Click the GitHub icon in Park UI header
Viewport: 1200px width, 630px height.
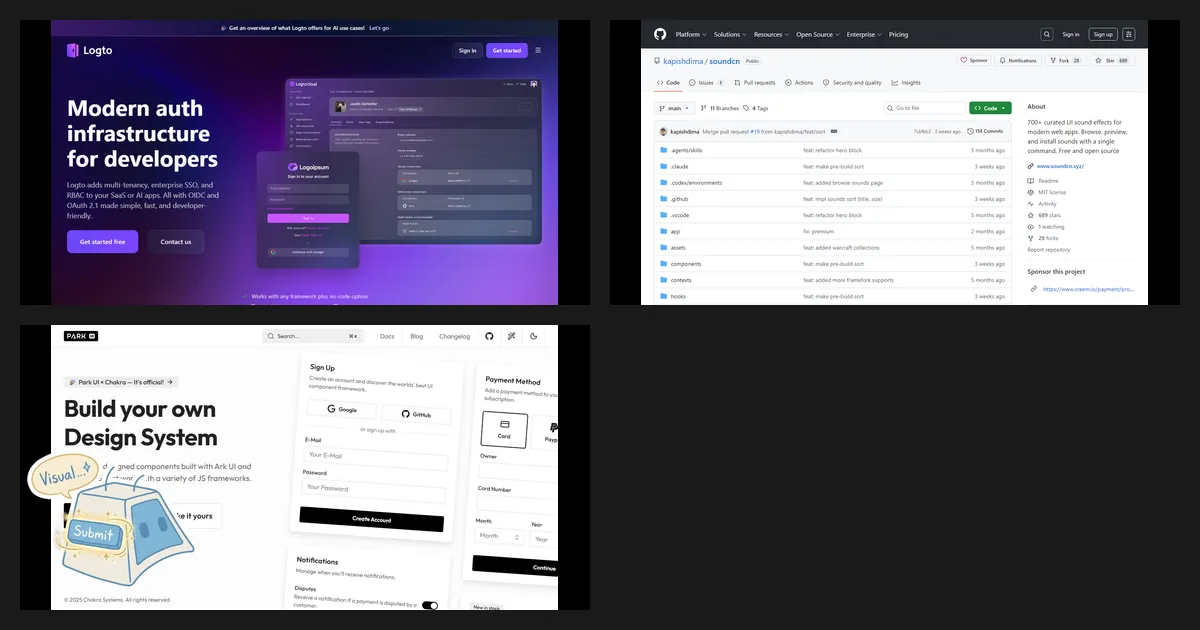point(489,336)
